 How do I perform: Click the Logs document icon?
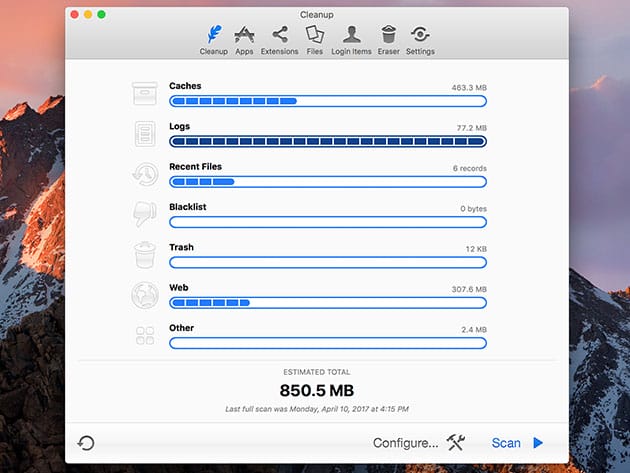(145, 134)
